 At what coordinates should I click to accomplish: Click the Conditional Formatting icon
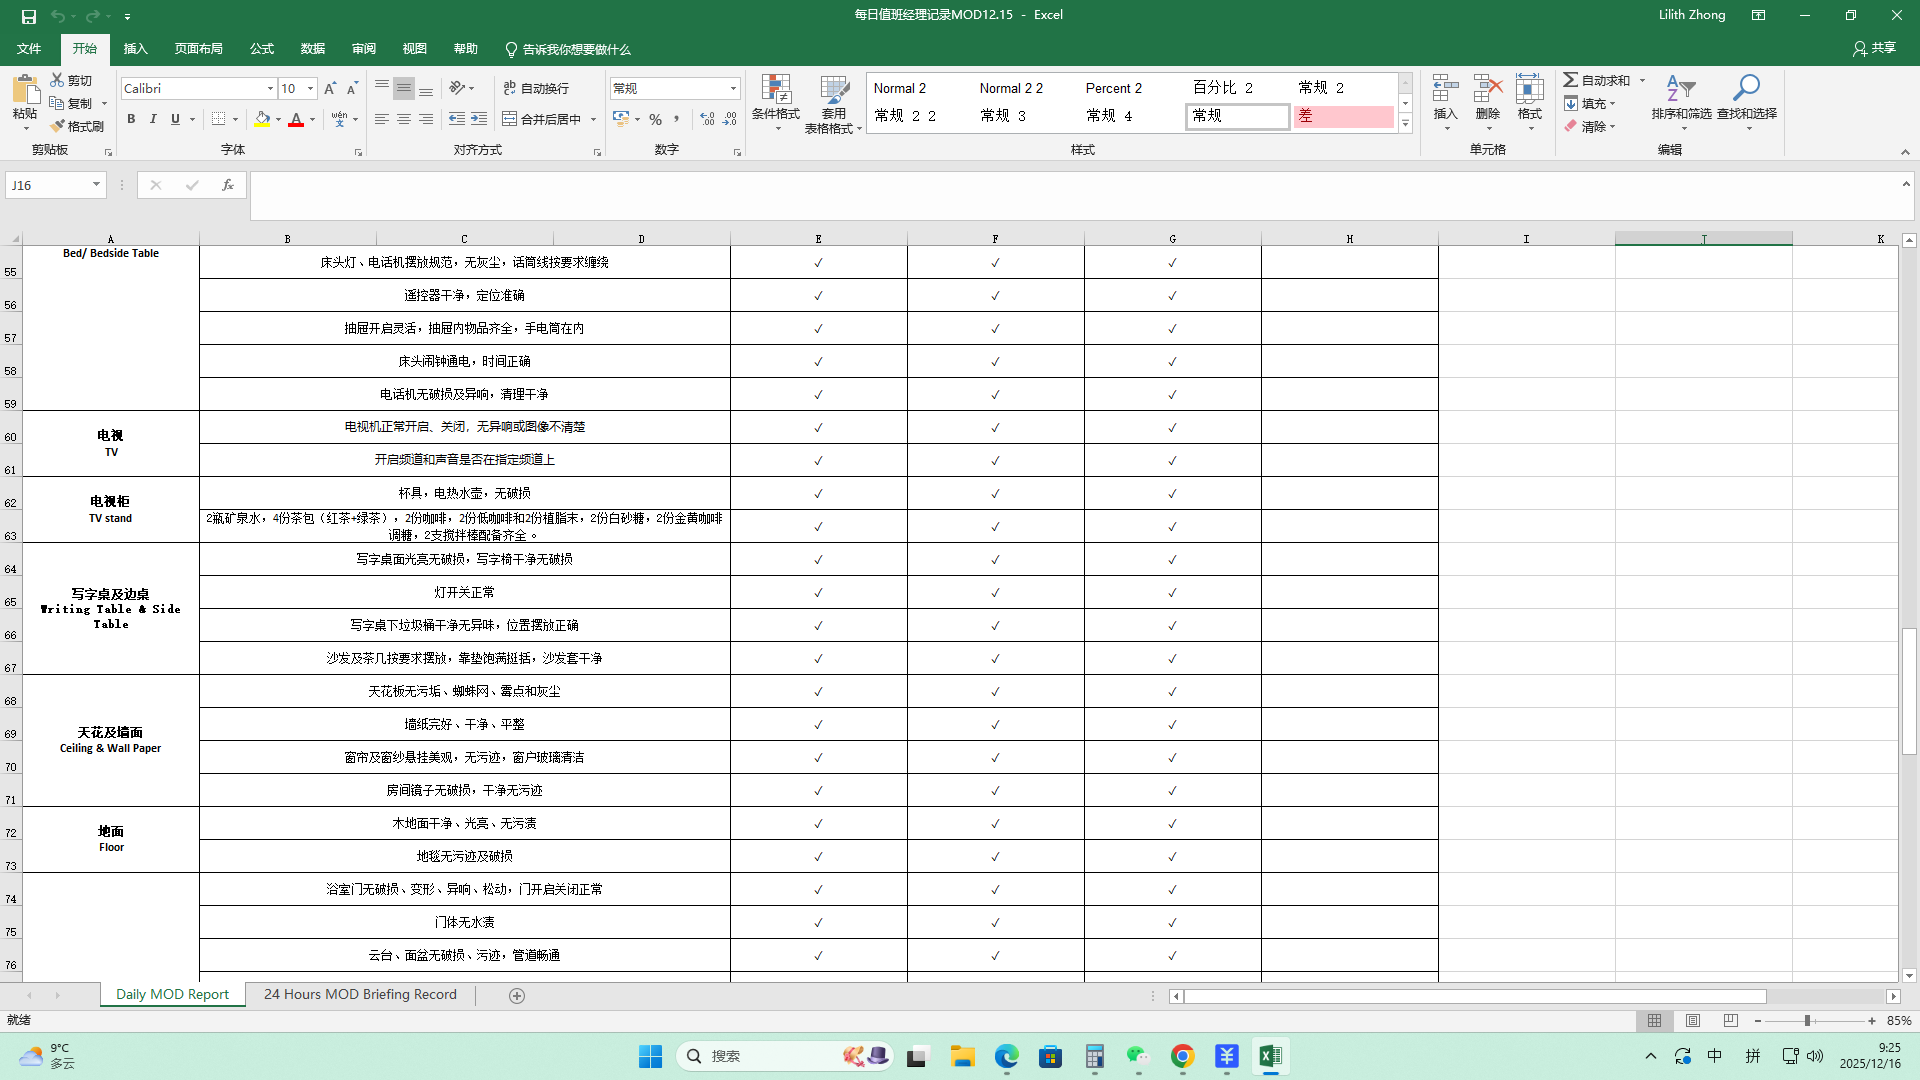[775, 90]
